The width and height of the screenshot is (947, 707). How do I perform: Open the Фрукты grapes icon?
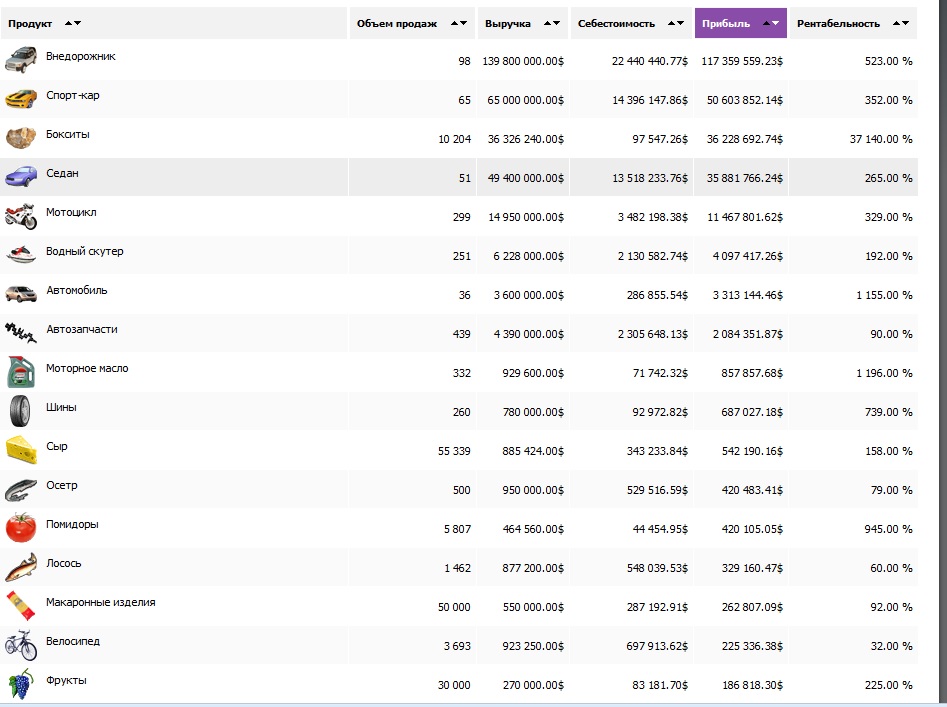21,684
